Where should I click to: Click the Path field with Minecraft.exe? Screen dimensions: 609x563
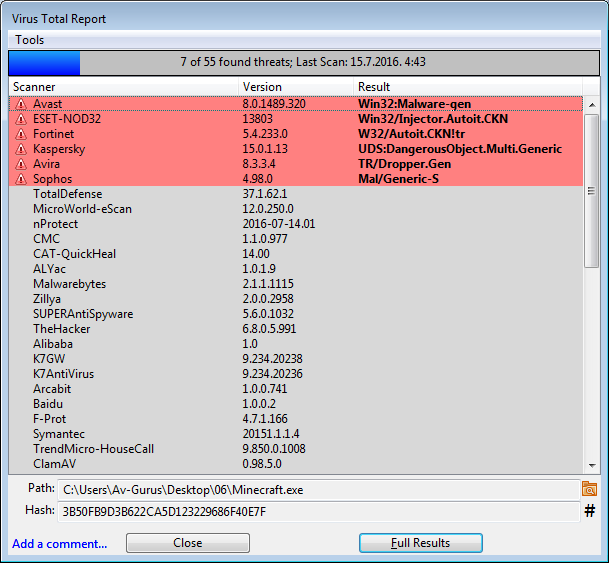(318, 490)
